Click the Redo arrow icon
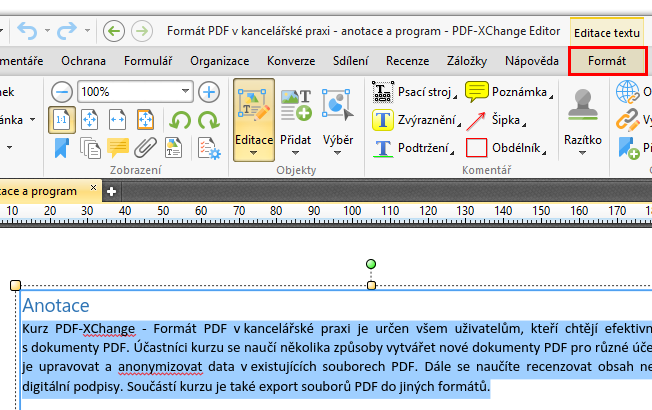This screenshot has height=410, width=652. pyautogui.click(x=67, y=31)
